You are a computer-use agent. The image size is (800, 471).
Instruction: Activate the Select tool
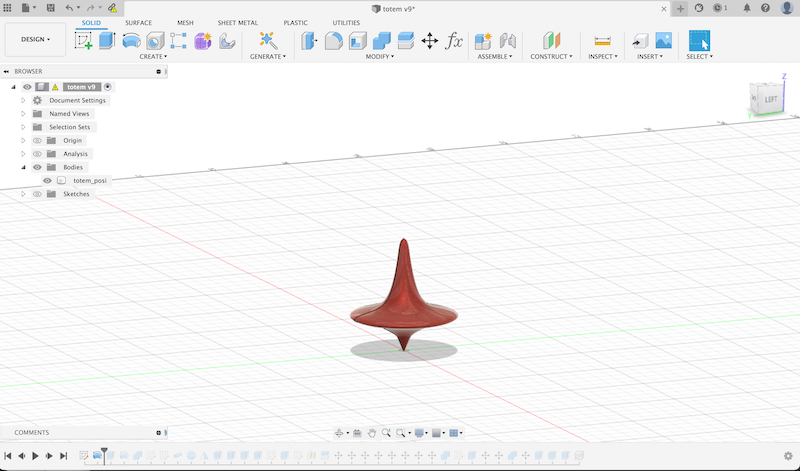(x=699, y=40)
